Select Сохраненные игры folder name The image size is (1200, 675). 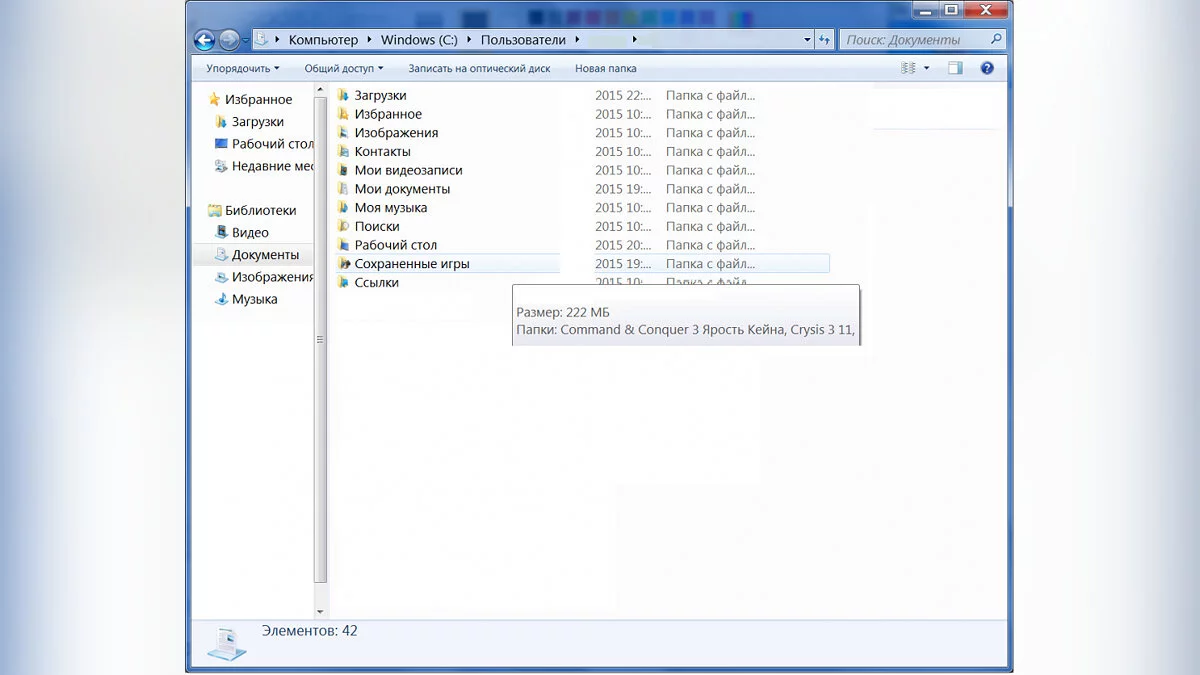(x=412, y=264)
